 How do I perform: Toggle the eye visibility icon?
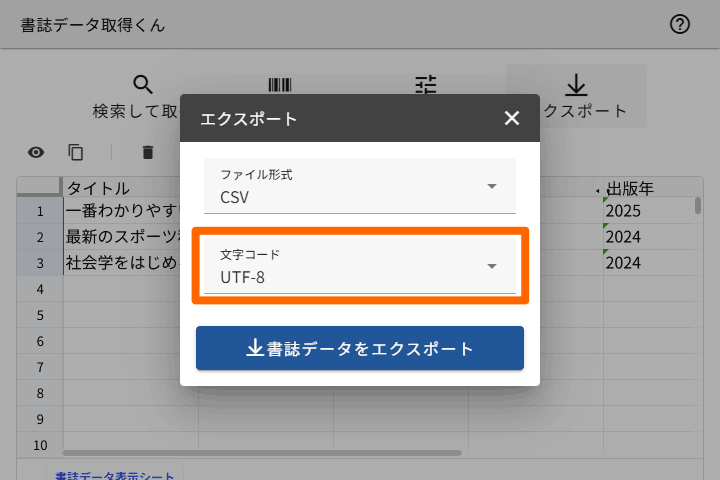tap(36, 152)
